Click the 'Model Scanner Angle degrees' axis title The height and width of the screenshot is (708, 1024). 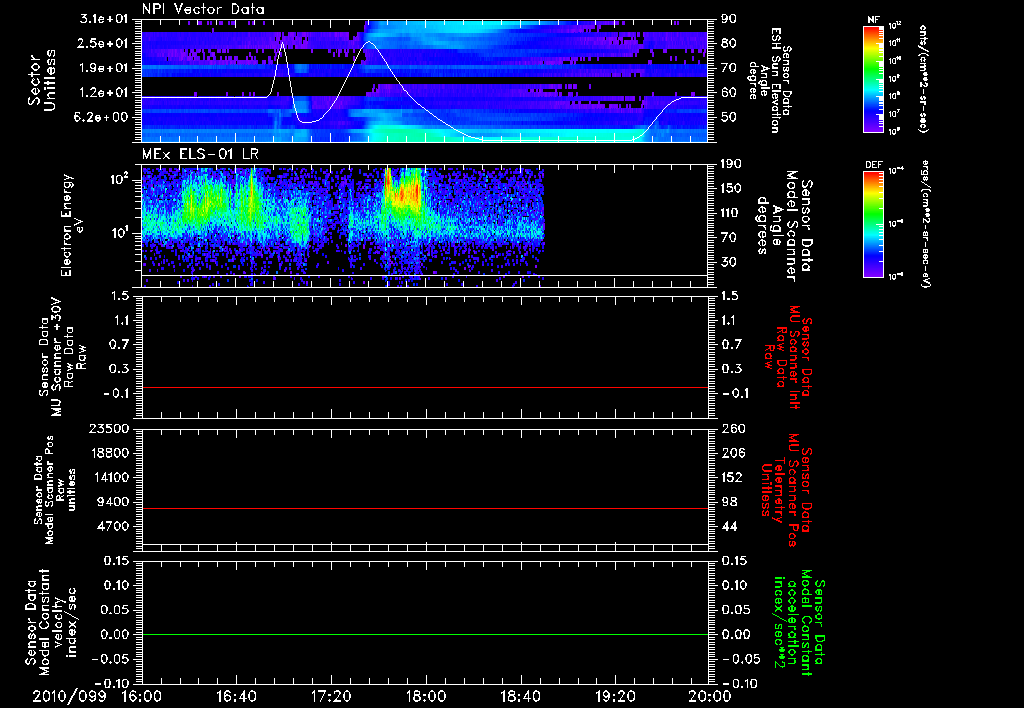point(786,226)
